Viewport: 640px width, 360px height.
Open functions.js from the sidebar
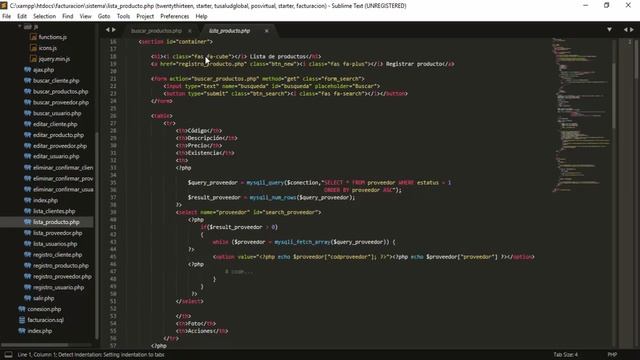[x=53, y=37]
